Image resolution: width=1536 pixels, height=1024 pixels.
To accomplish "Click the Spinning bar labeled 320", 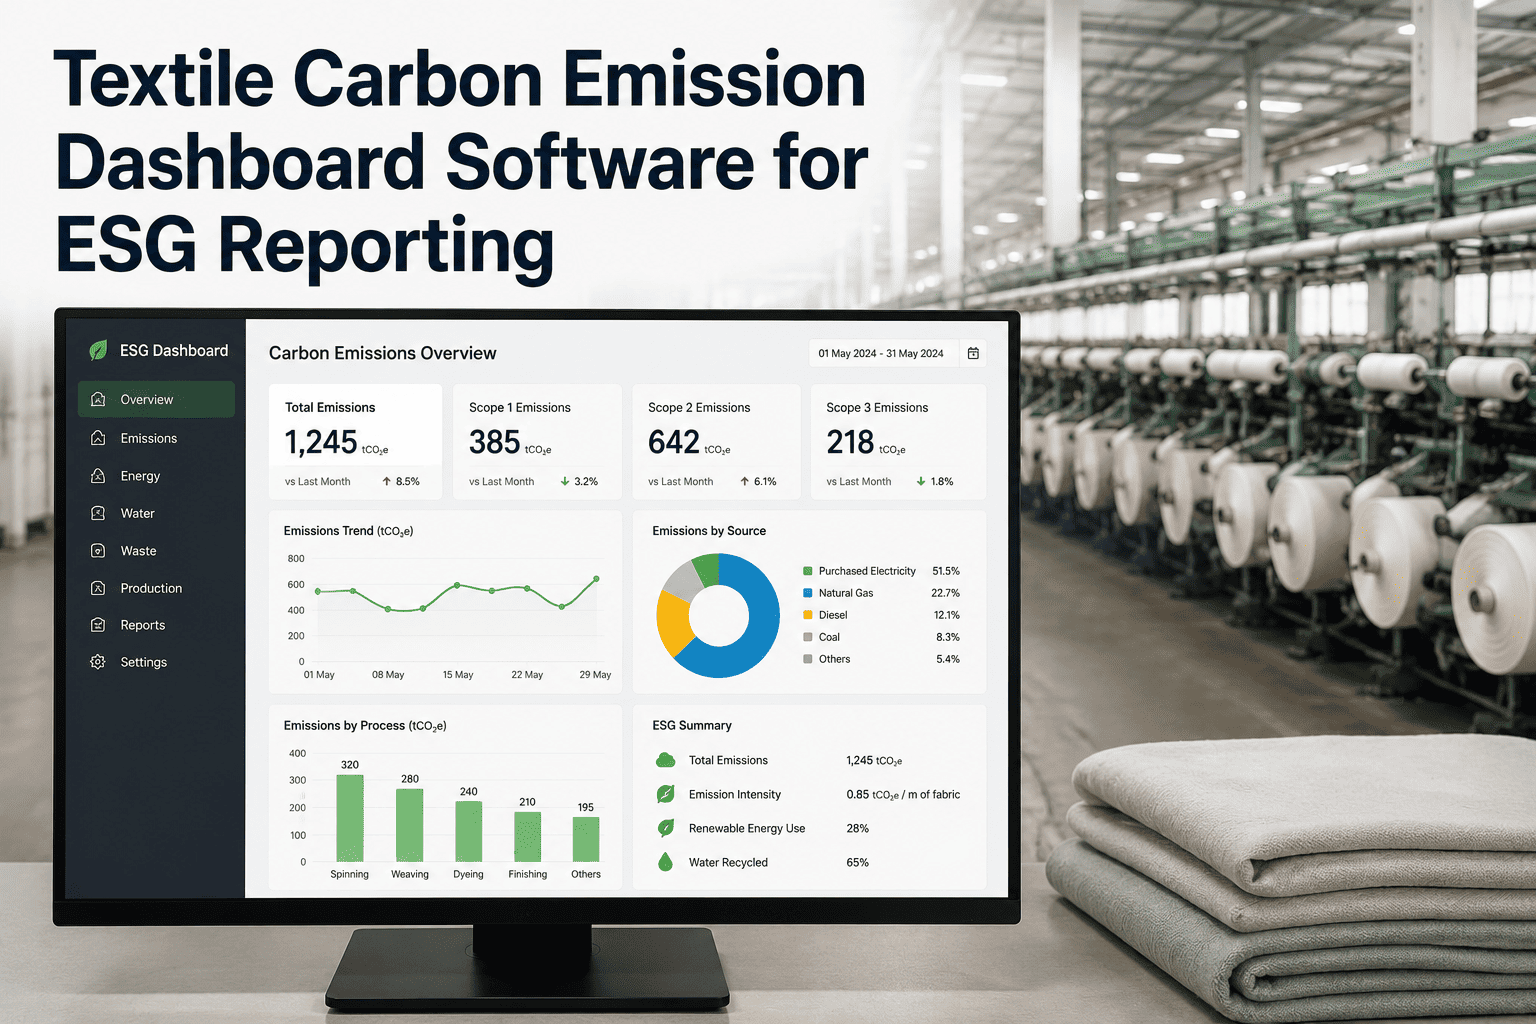I will pyautogui.click(x=350, y=818).
